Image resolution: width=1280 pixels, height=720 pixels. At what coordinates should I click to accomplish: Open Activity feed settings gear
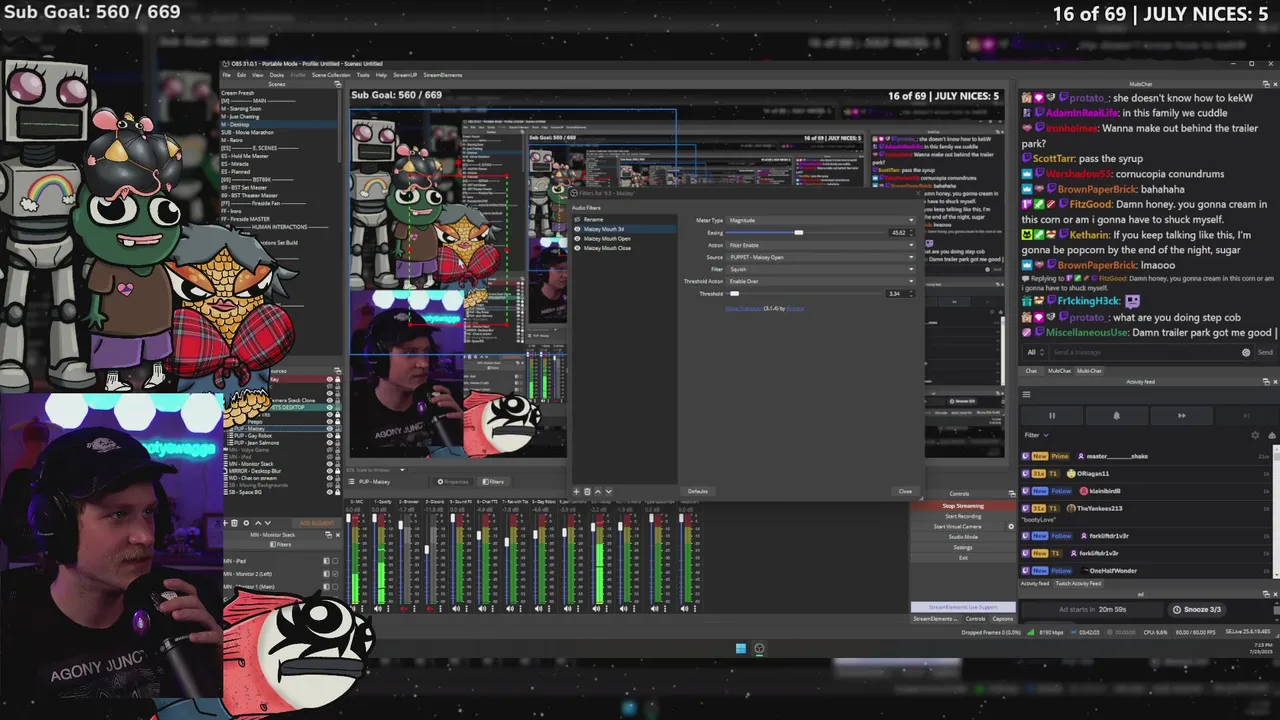pos(1255,435)
